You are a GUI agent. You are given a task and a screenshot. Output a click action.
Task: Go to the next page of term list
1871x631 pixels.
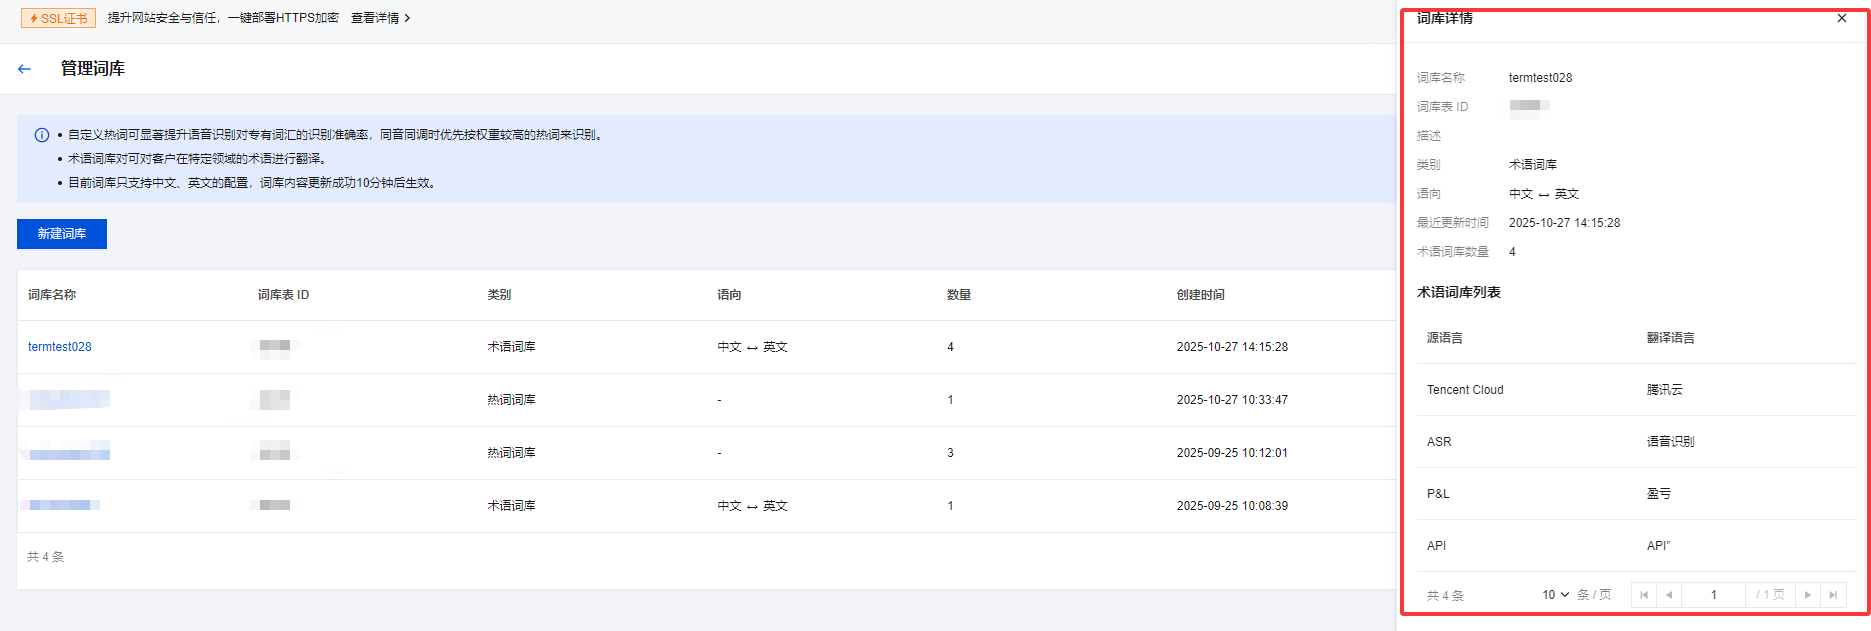point(1808,595)
